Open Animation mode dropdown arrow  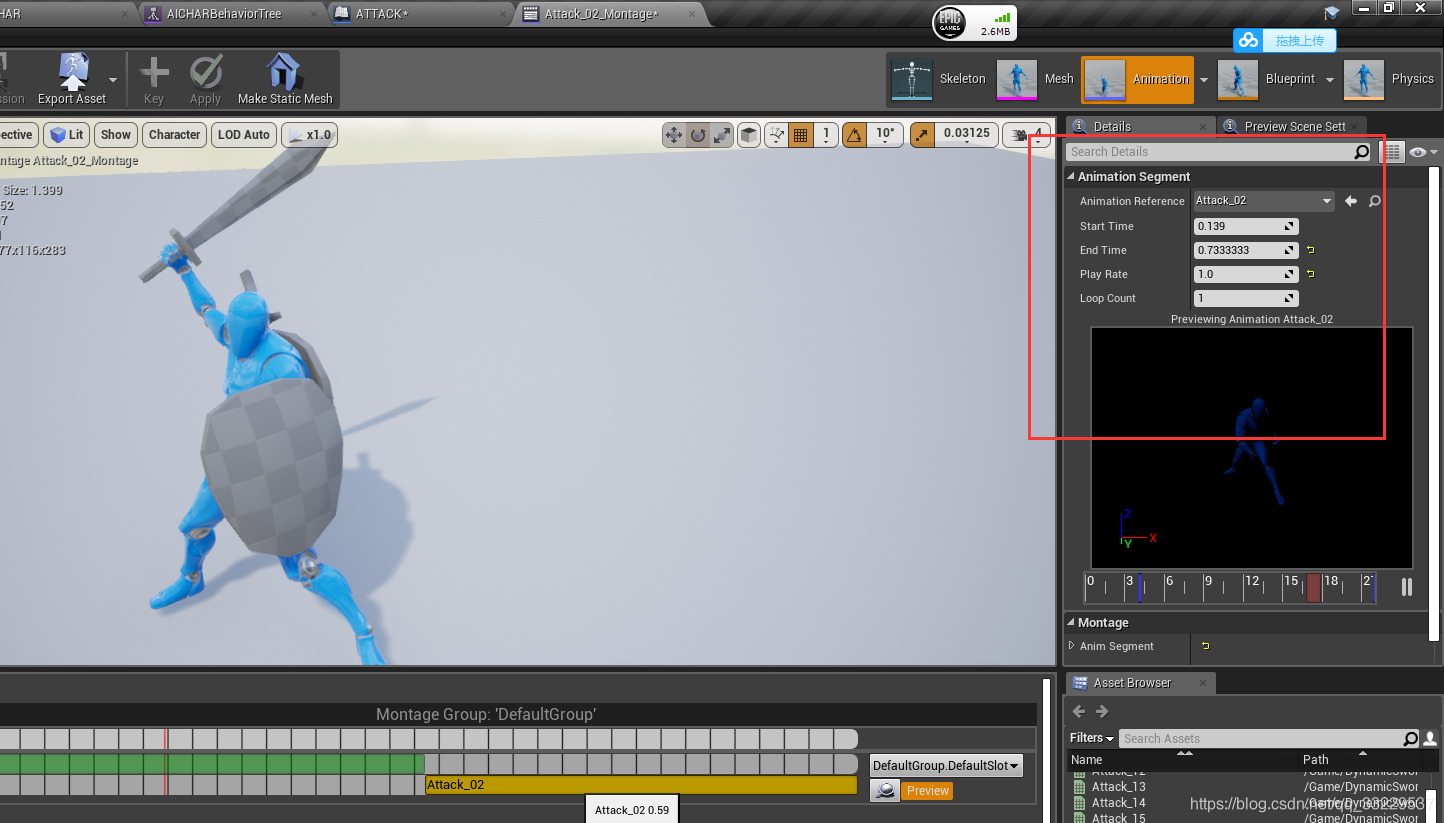click(x=1204, y=80)
